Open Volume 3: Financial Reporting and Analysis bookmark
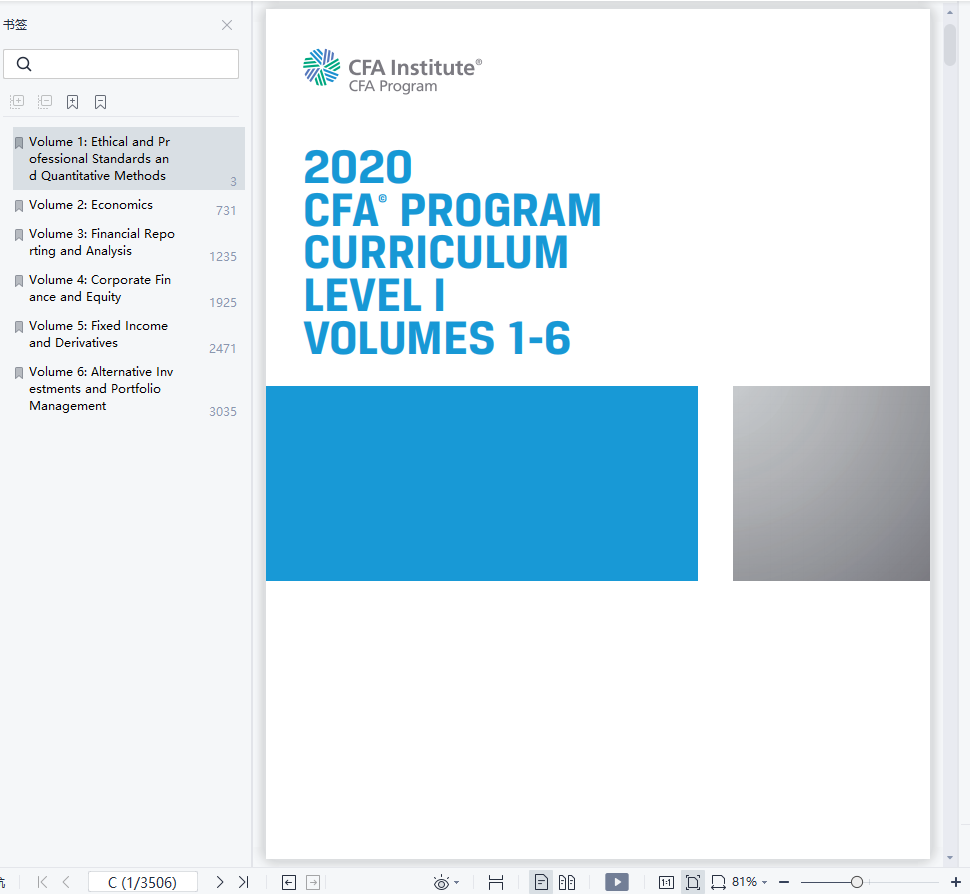 [129, 243]
